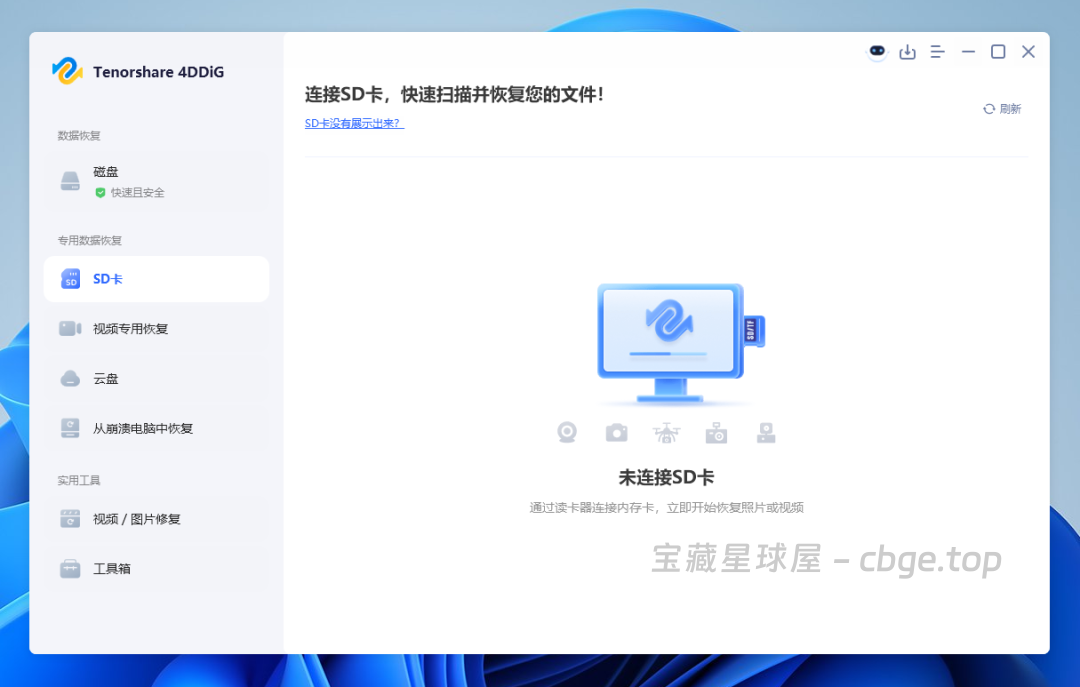Click the action camera device icon

pyautogui.click(x=766, y=432)
